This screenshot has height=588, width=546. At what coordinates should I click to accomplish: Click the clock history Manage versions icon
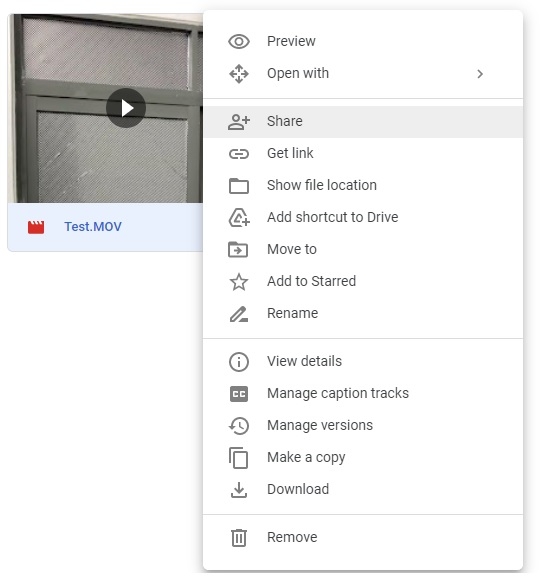point(239,426)
